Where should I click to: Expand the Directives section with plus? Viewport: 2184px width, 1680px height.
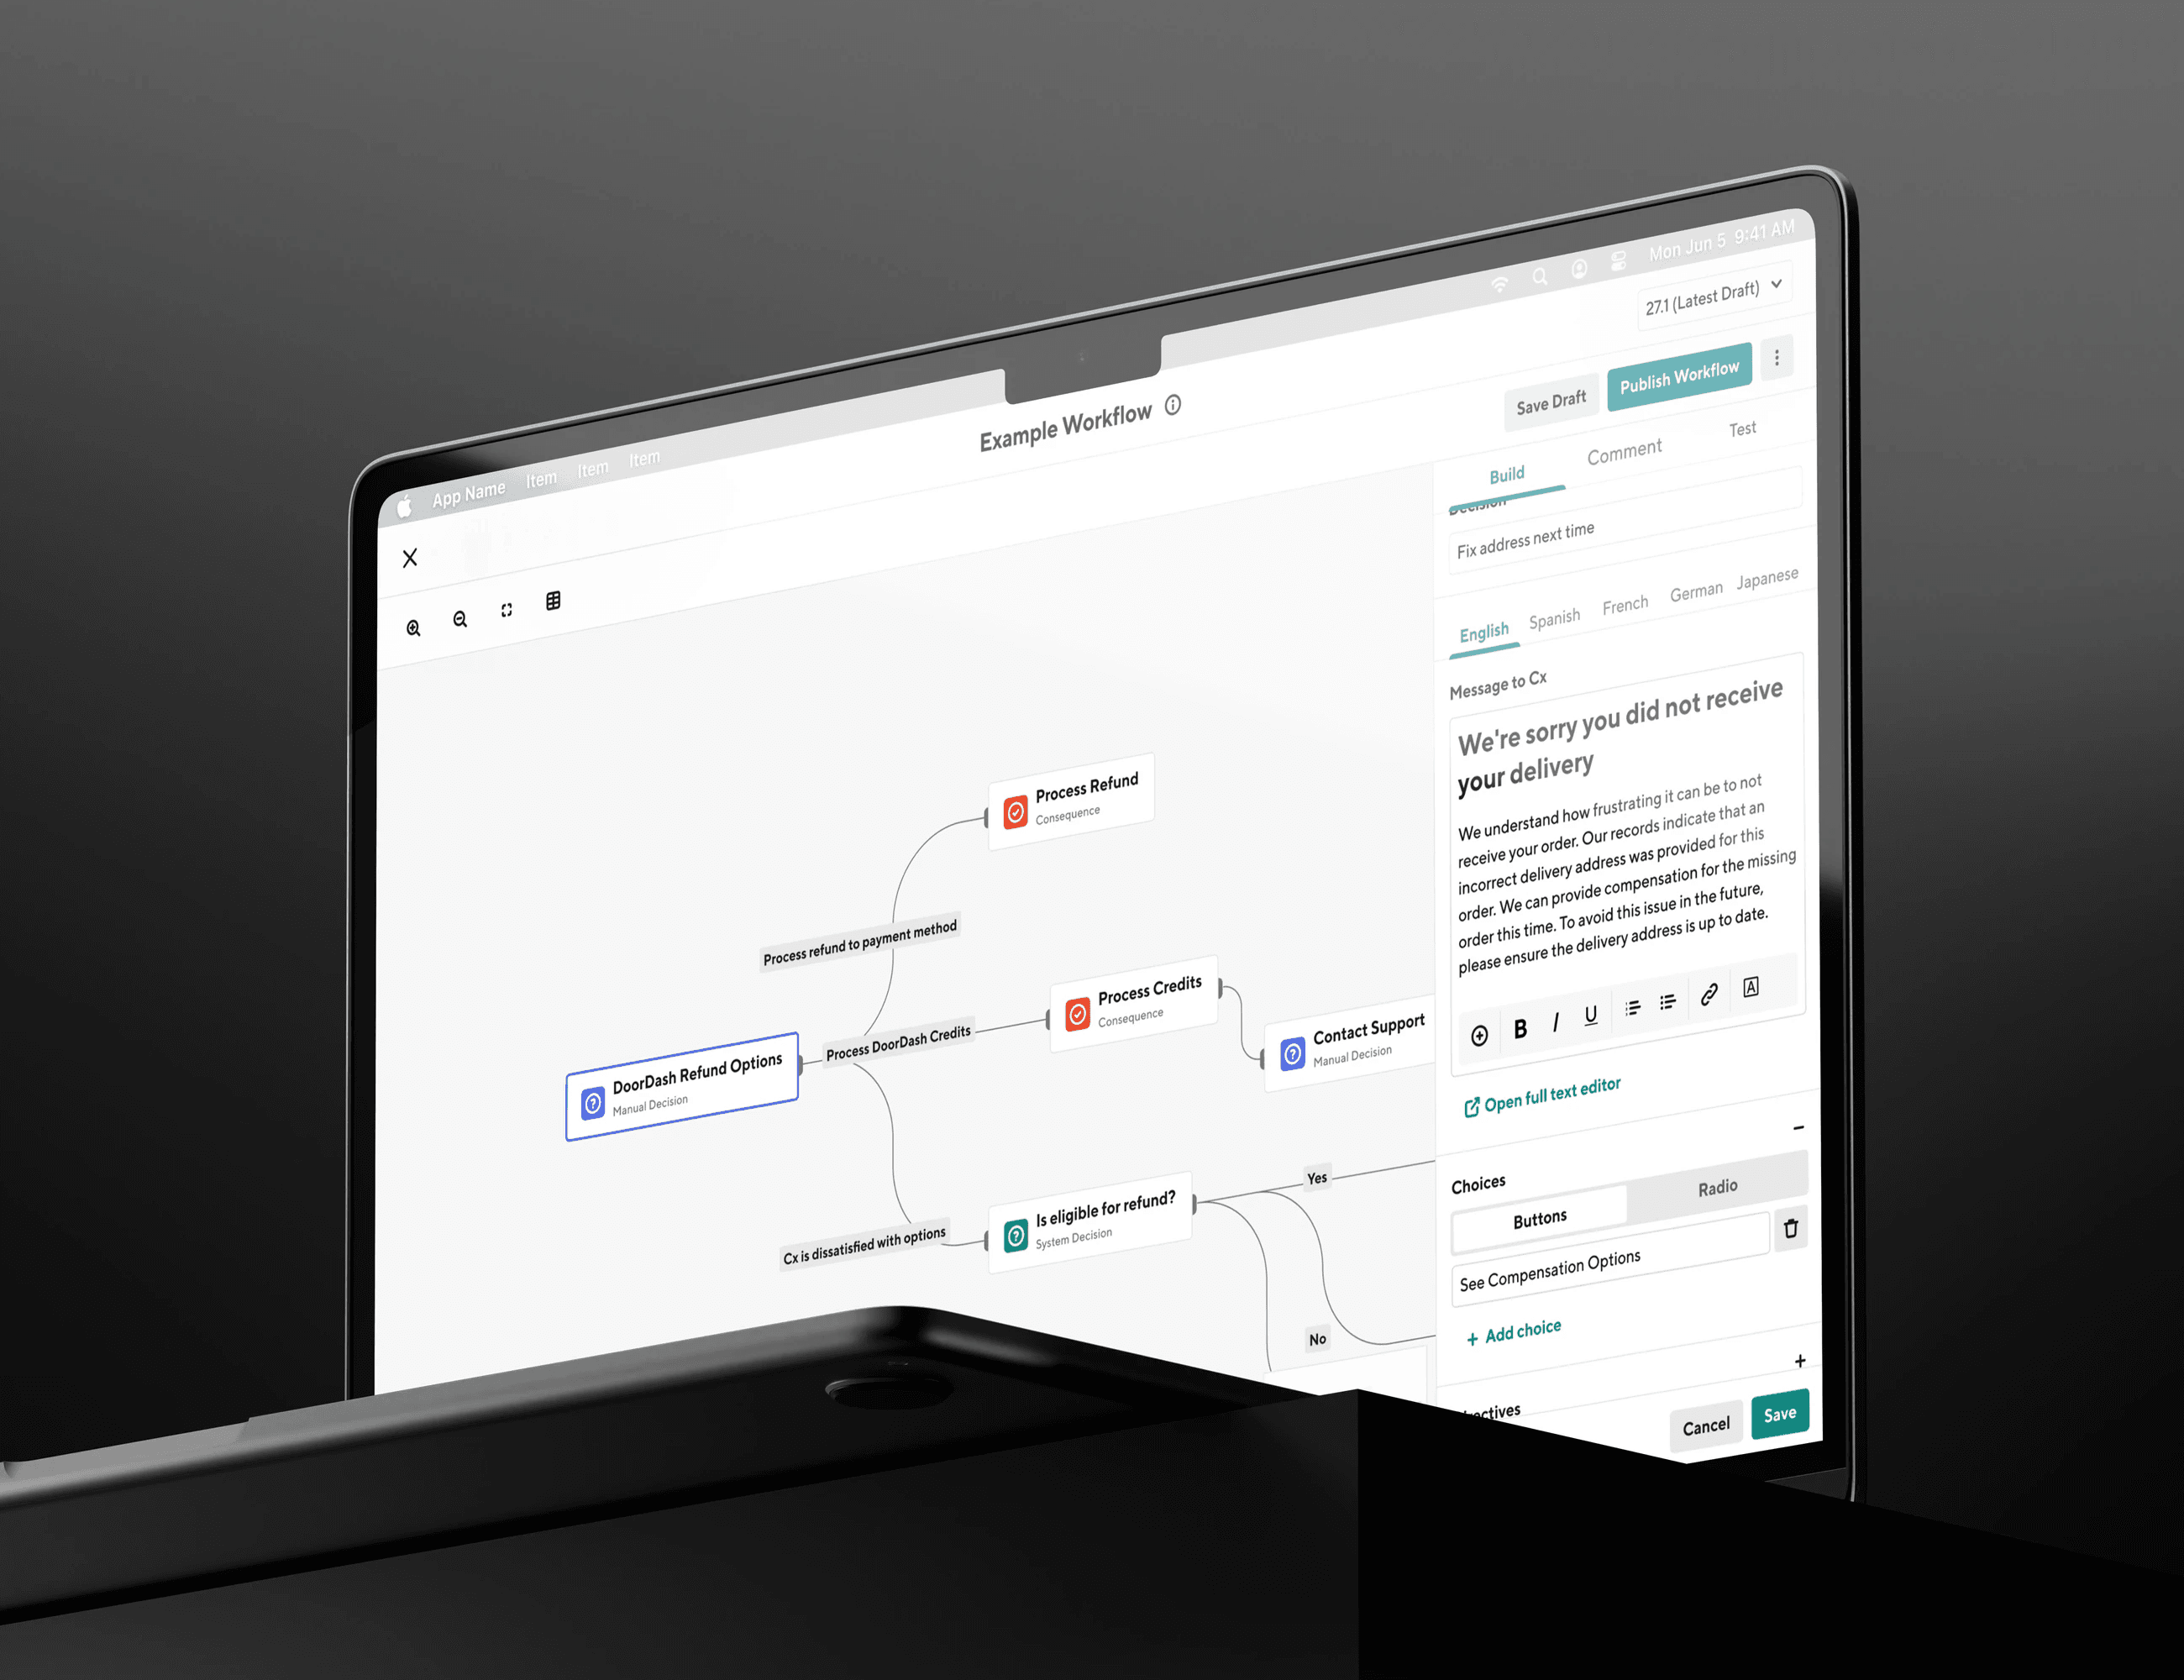(1801, 1361)
